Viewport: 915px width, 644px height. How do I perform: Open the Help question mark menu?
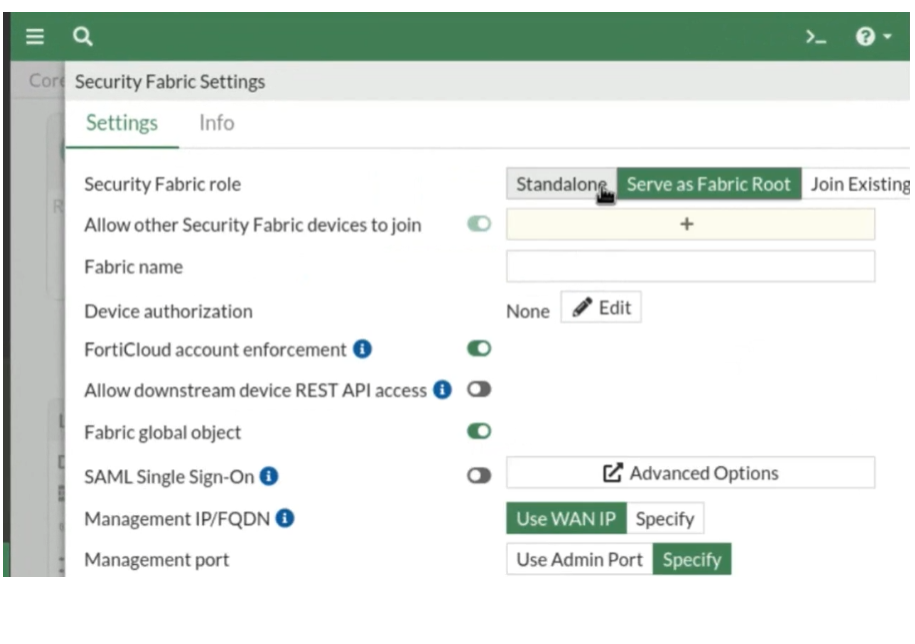tap(872, 37)
